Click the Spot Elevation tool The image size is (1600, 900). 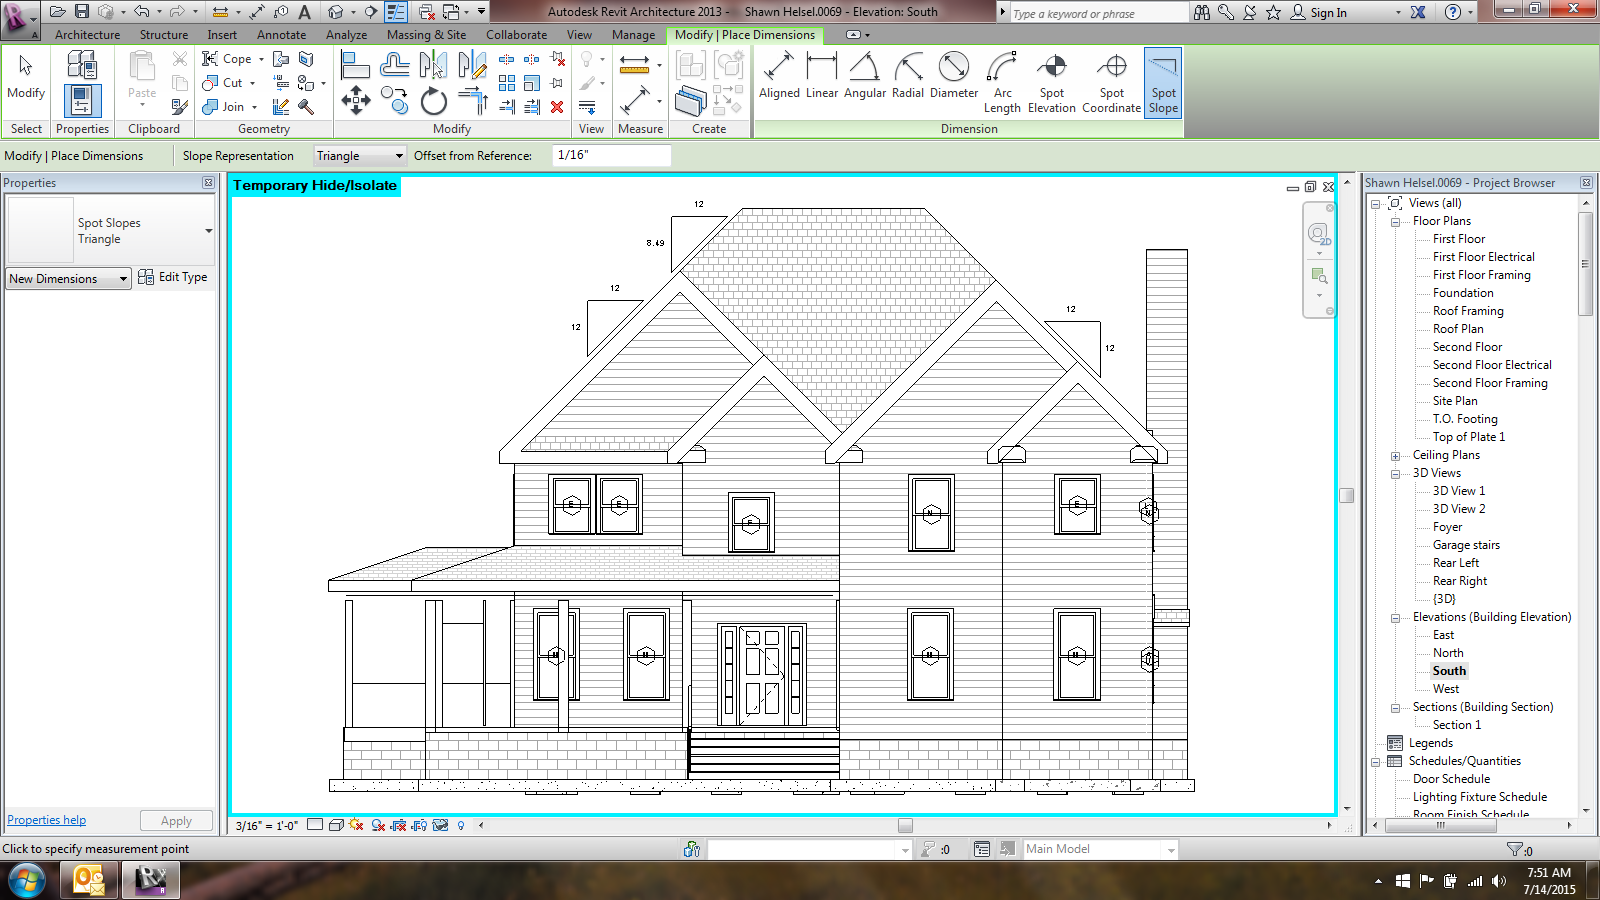(1052, 83)
